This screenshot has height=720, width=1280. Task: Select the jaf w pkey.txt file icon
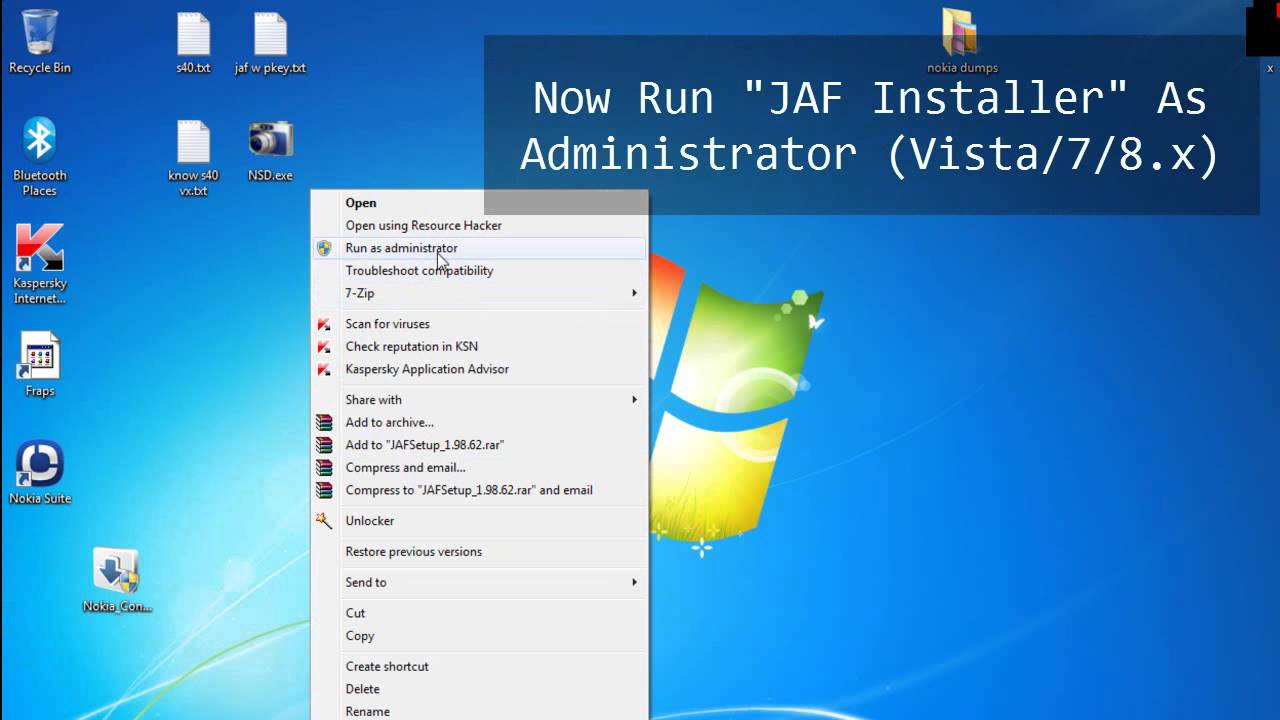[270, 43]
